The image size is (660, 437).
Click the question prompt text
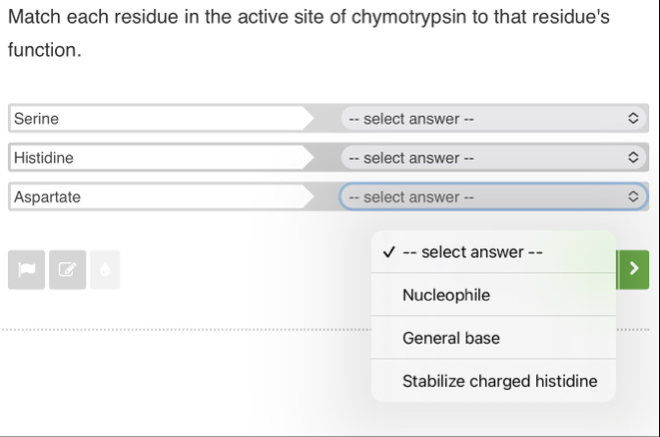(x=309, y=19)
